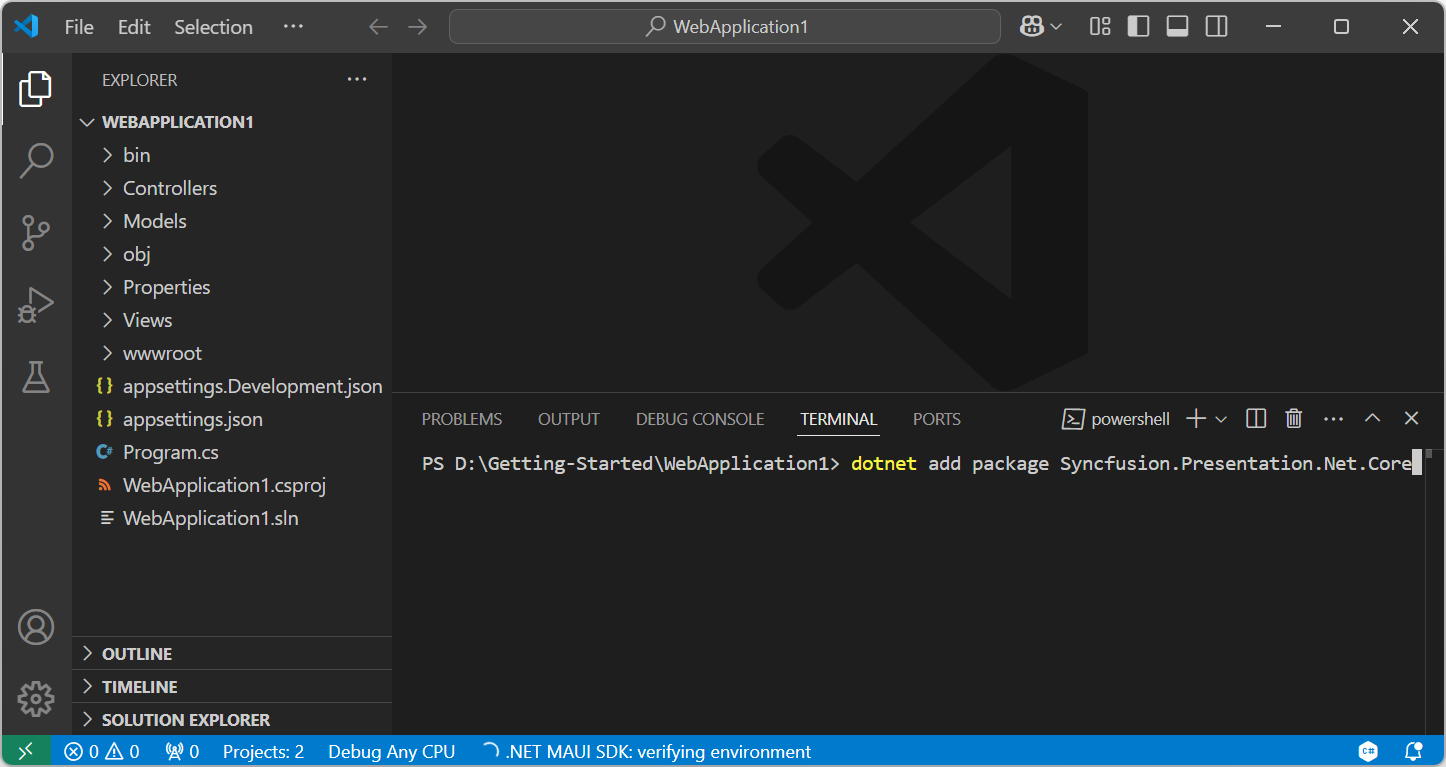1446x767 pixels.
Task: Open the File menu
Action: [x=79, y=27]
